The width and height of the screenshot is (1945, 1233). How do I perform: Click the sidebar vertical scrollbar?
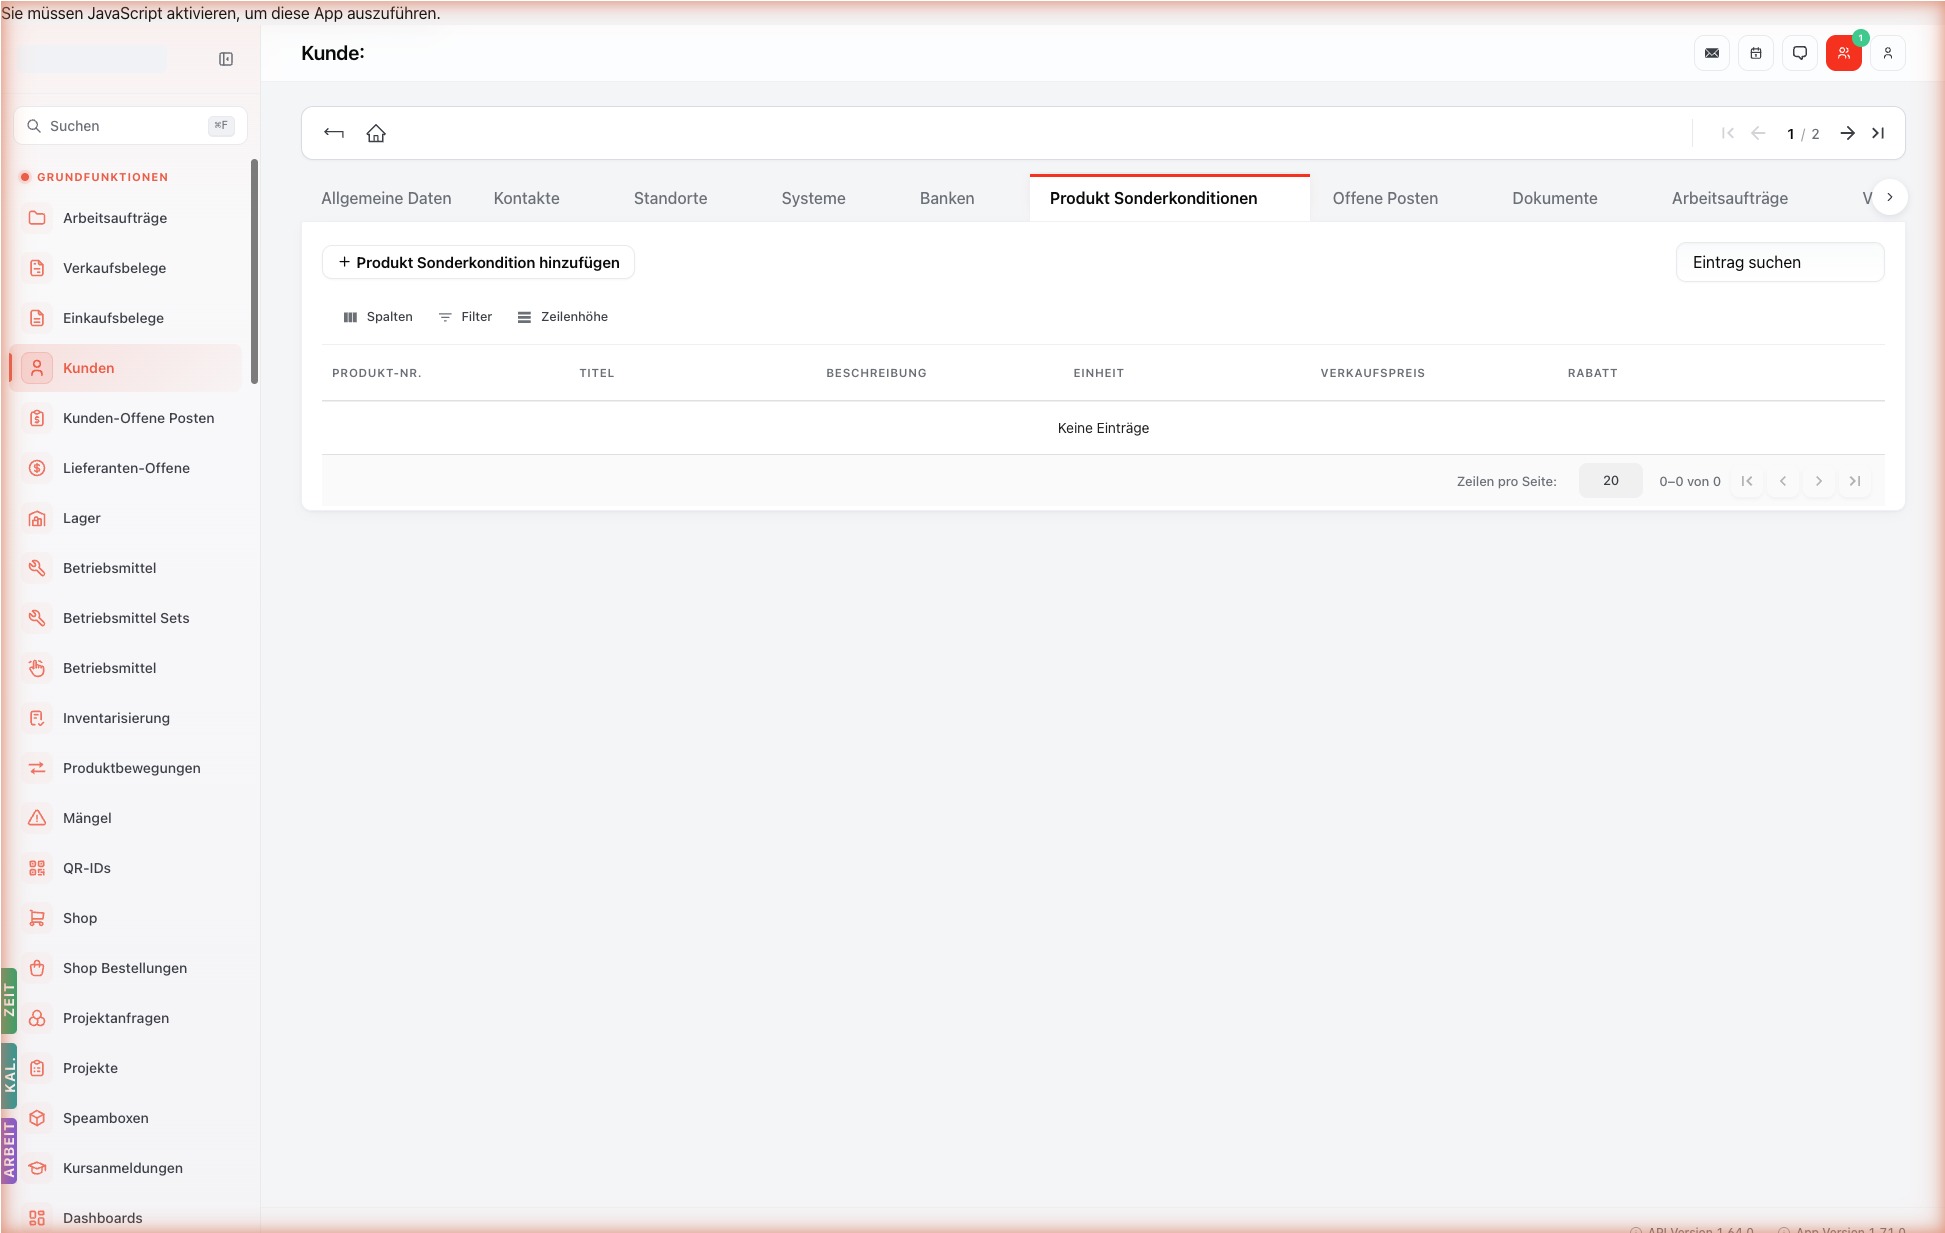(x=254, y=271)
